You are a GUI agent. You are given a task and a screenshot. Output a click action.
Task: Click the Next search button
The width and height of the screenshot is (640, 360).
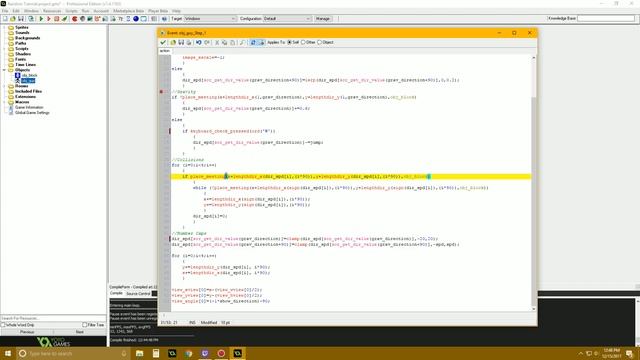coord(80,332)
